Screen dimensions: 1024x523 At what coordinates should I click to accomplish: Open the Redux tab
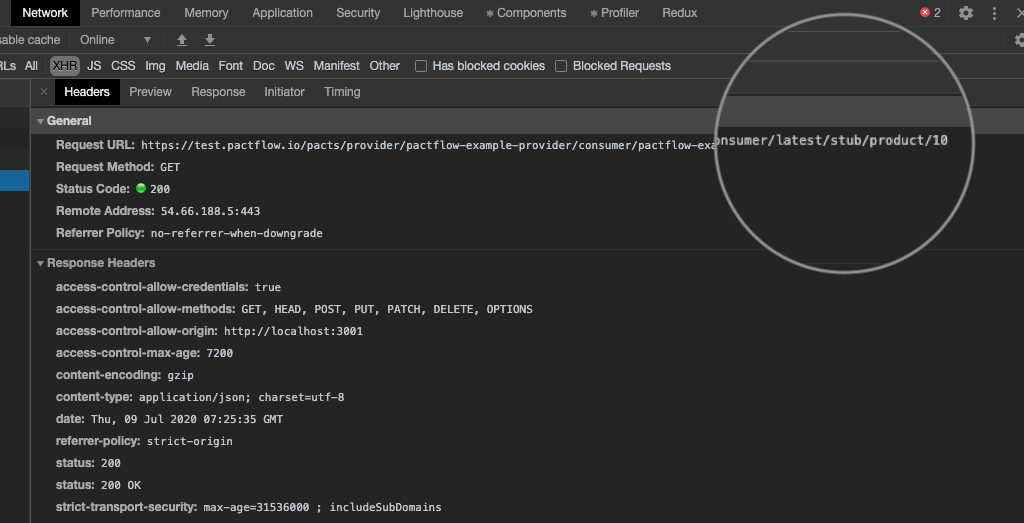pyautogui.click(x=679, y=13)
